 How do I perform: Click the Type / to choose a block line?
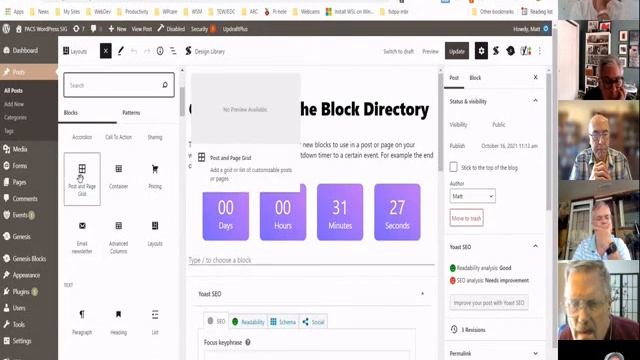point(311,260)
